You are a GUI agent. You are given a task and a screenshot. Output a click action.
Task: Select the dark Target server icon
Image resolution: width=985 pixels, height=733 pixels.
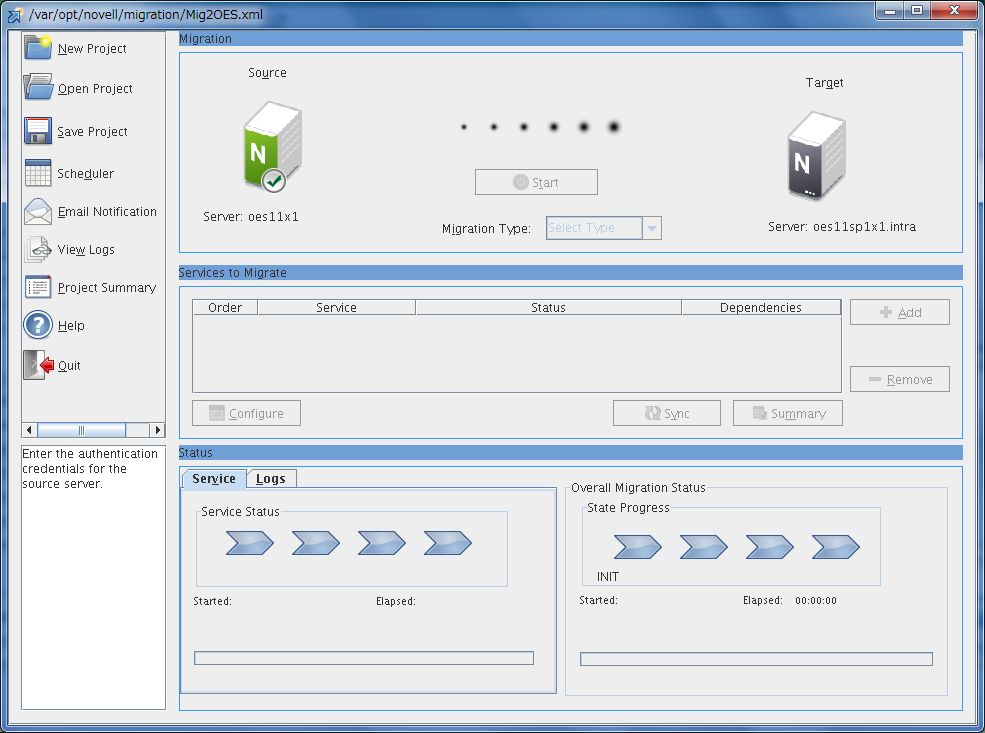pyautogui.click(x=817, y=156)
